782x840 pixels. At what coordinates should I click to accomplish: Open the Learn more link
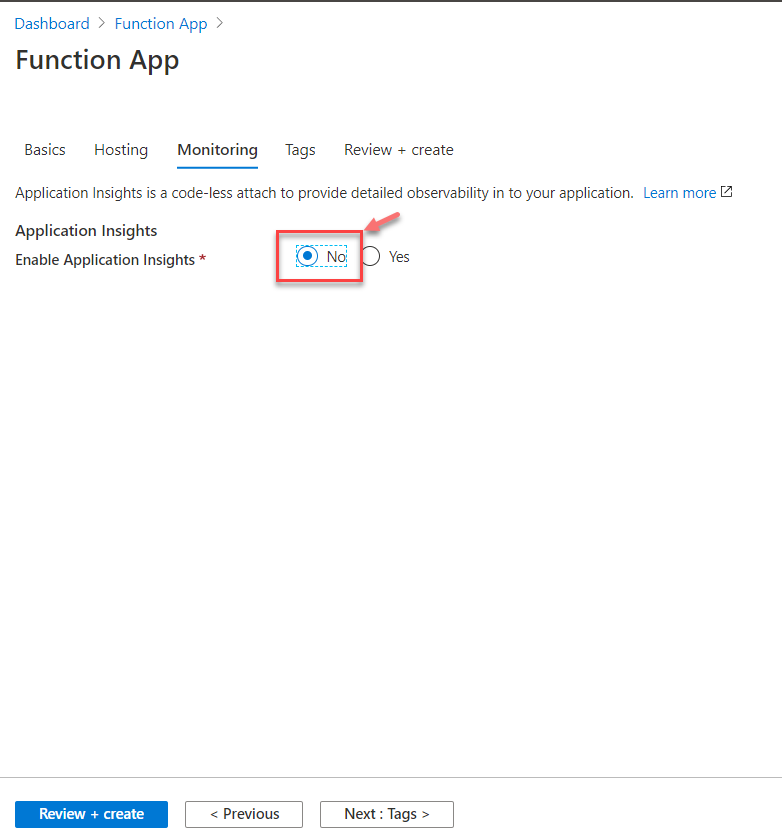click(x=679, y=193)
